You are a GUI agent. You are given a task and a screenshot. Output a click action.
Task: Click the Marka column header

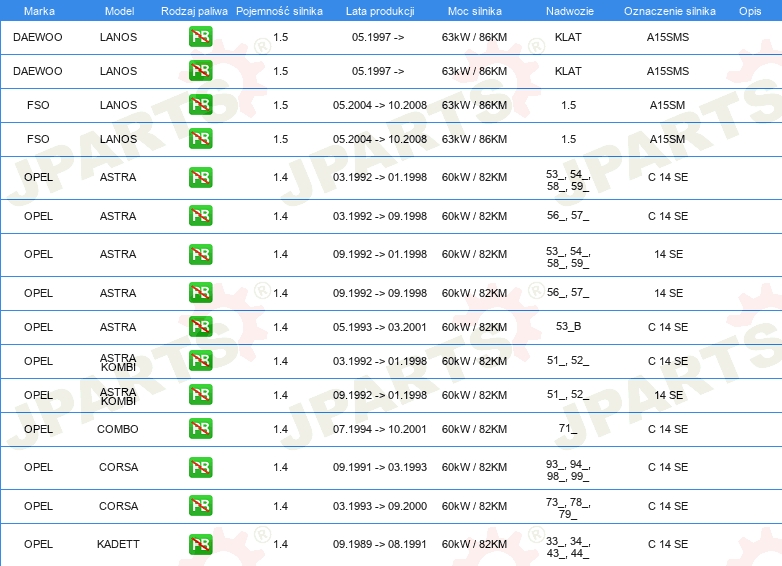39,11
